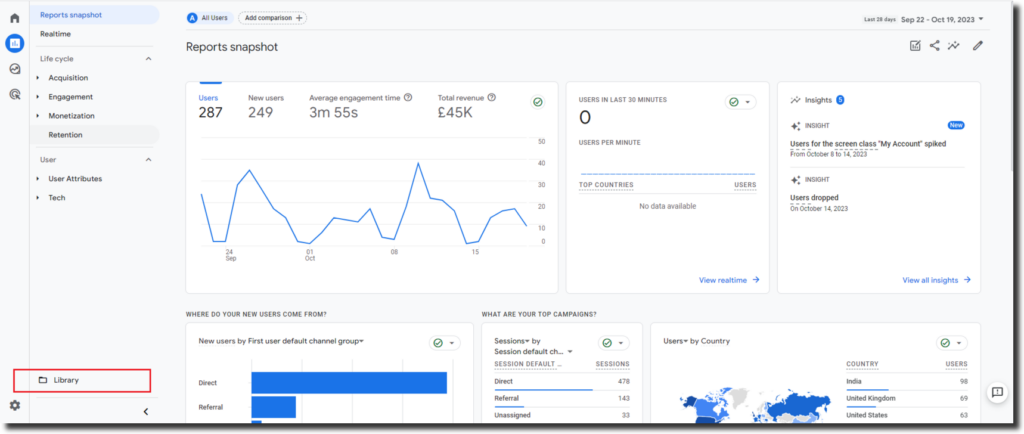Click the Customize report pencil icon
Viewport: 1024px width, 434px height.
(978, 46)
